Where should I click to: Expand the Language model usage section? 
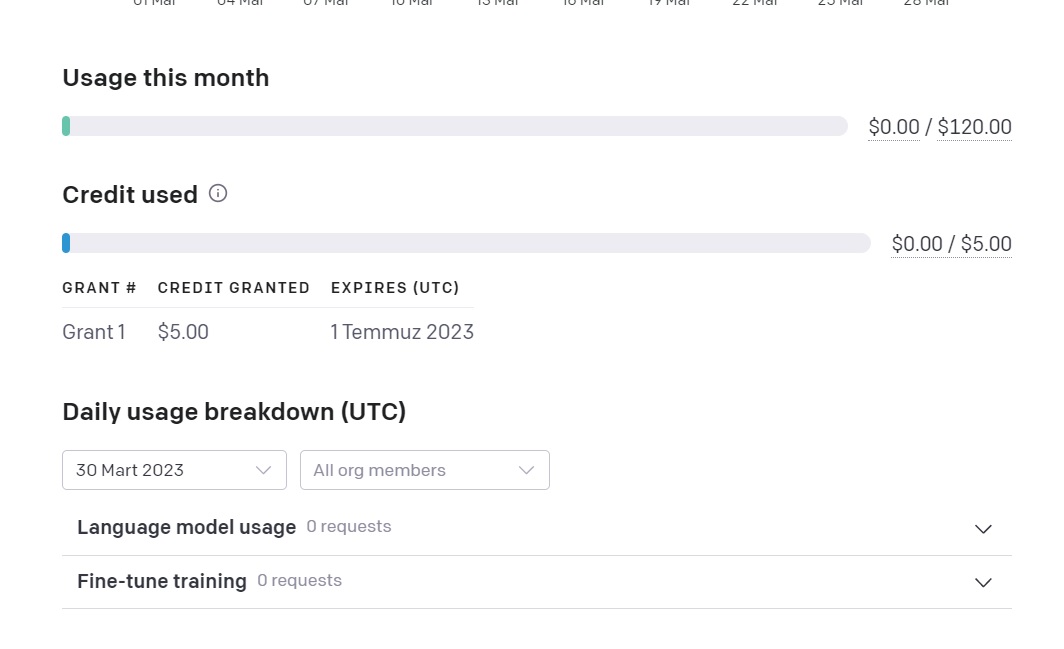tap(537, 528)
